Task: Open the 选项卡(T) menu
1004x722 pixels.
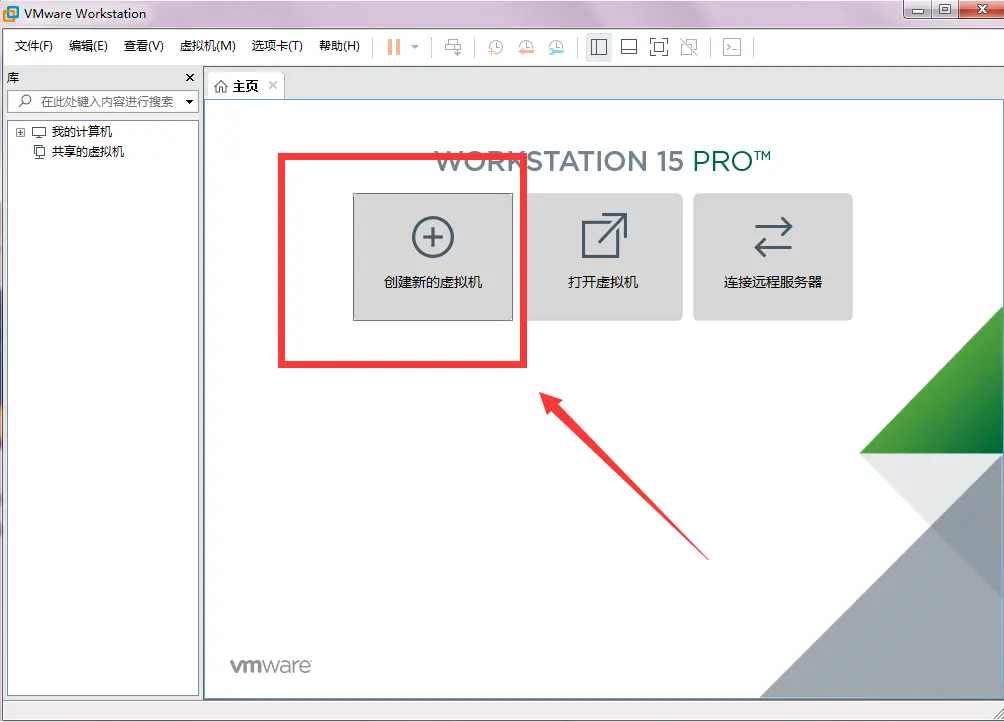Action: [277, 46]
